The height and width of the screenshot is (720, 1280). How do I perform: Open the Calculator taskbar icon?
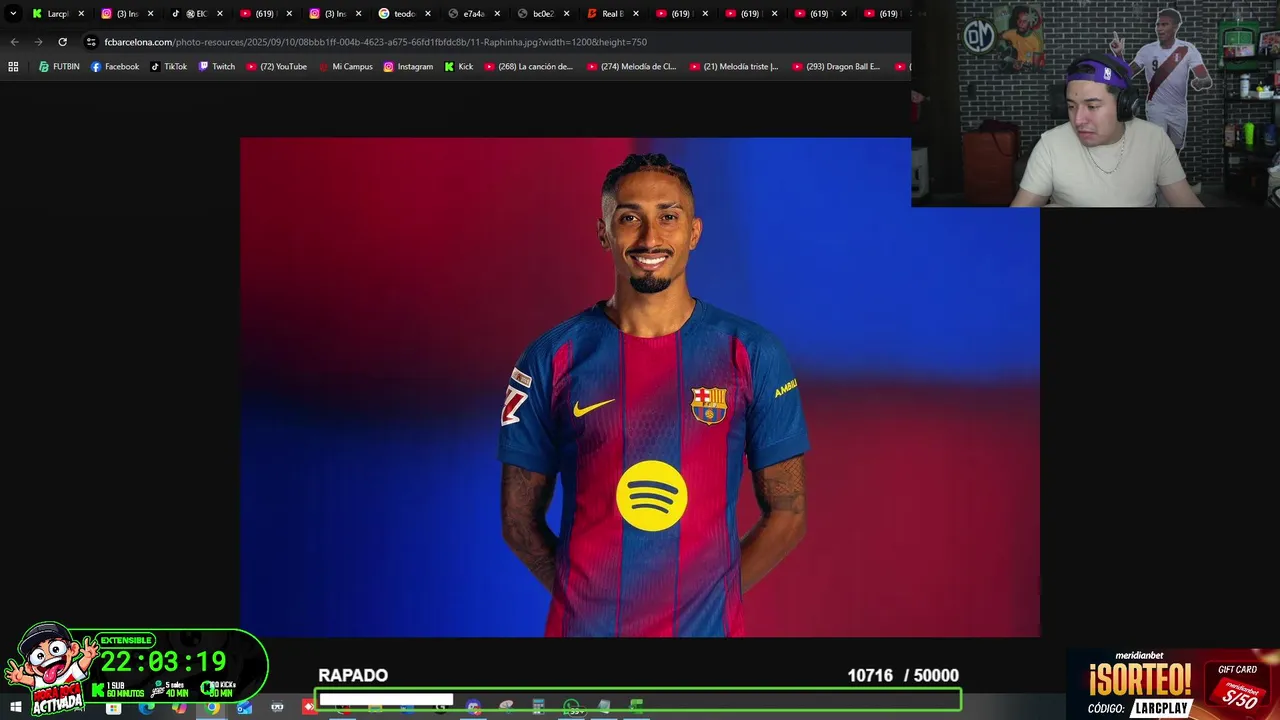(538, 707)
